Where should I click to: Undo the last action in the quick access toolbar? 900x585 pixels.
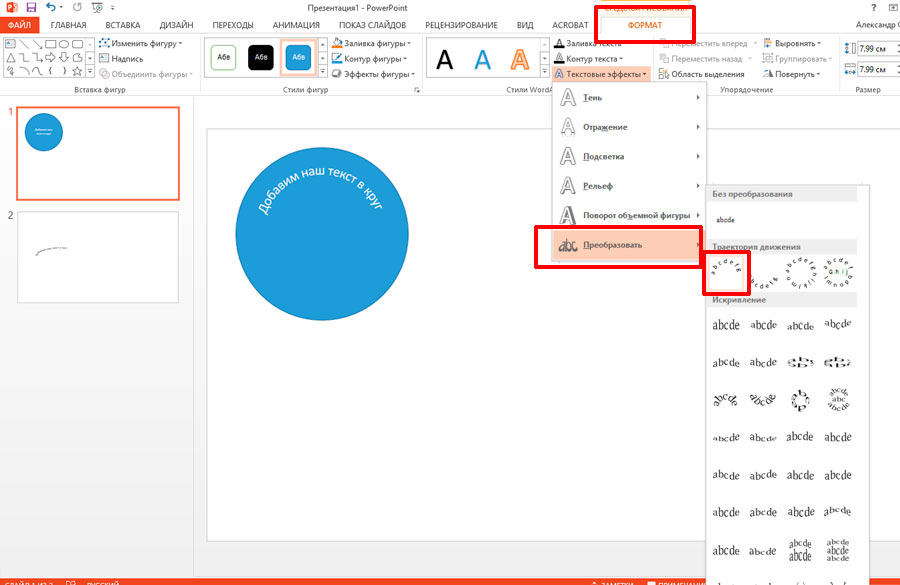(51, 7)
